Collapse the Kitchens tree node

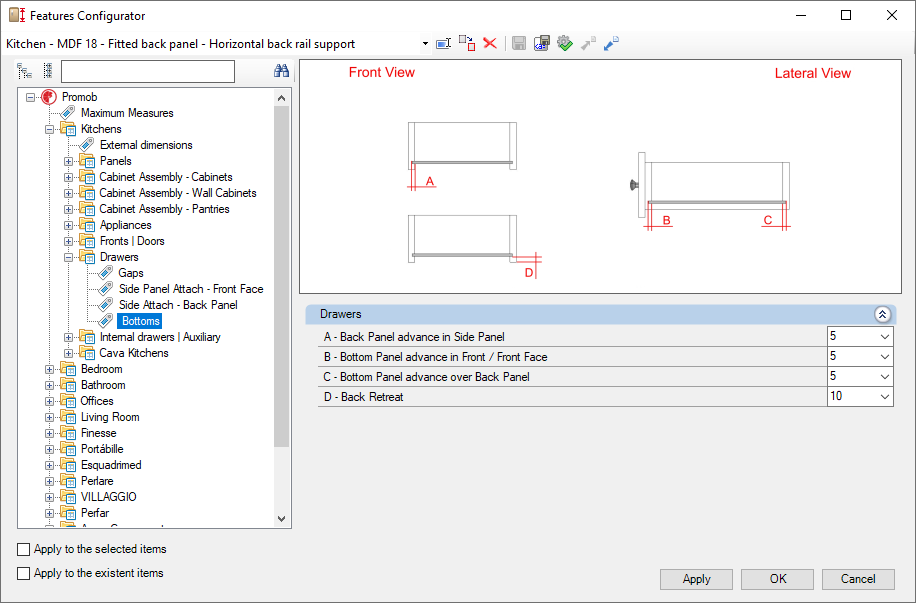click(50, 130)
